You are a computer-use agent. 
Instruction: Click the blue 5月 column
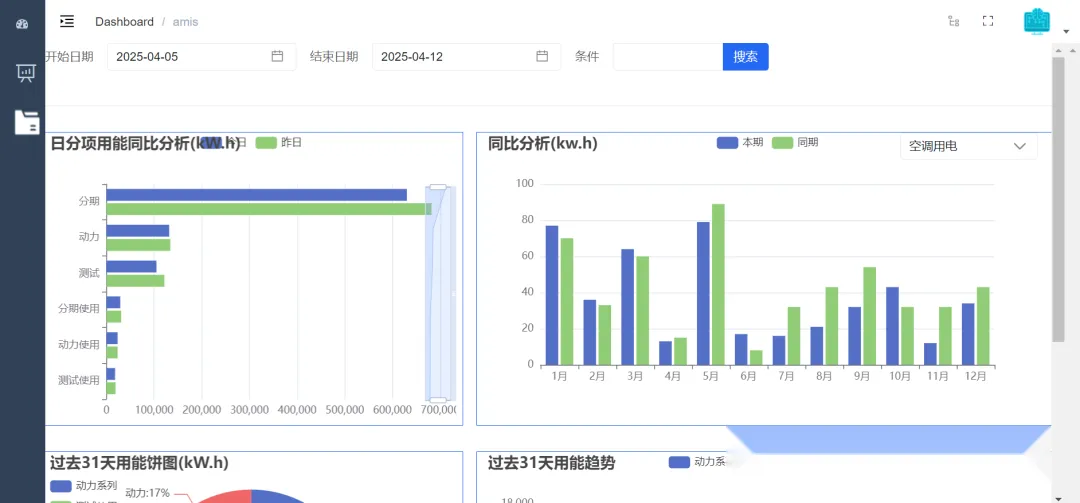(x=703, y=294)
